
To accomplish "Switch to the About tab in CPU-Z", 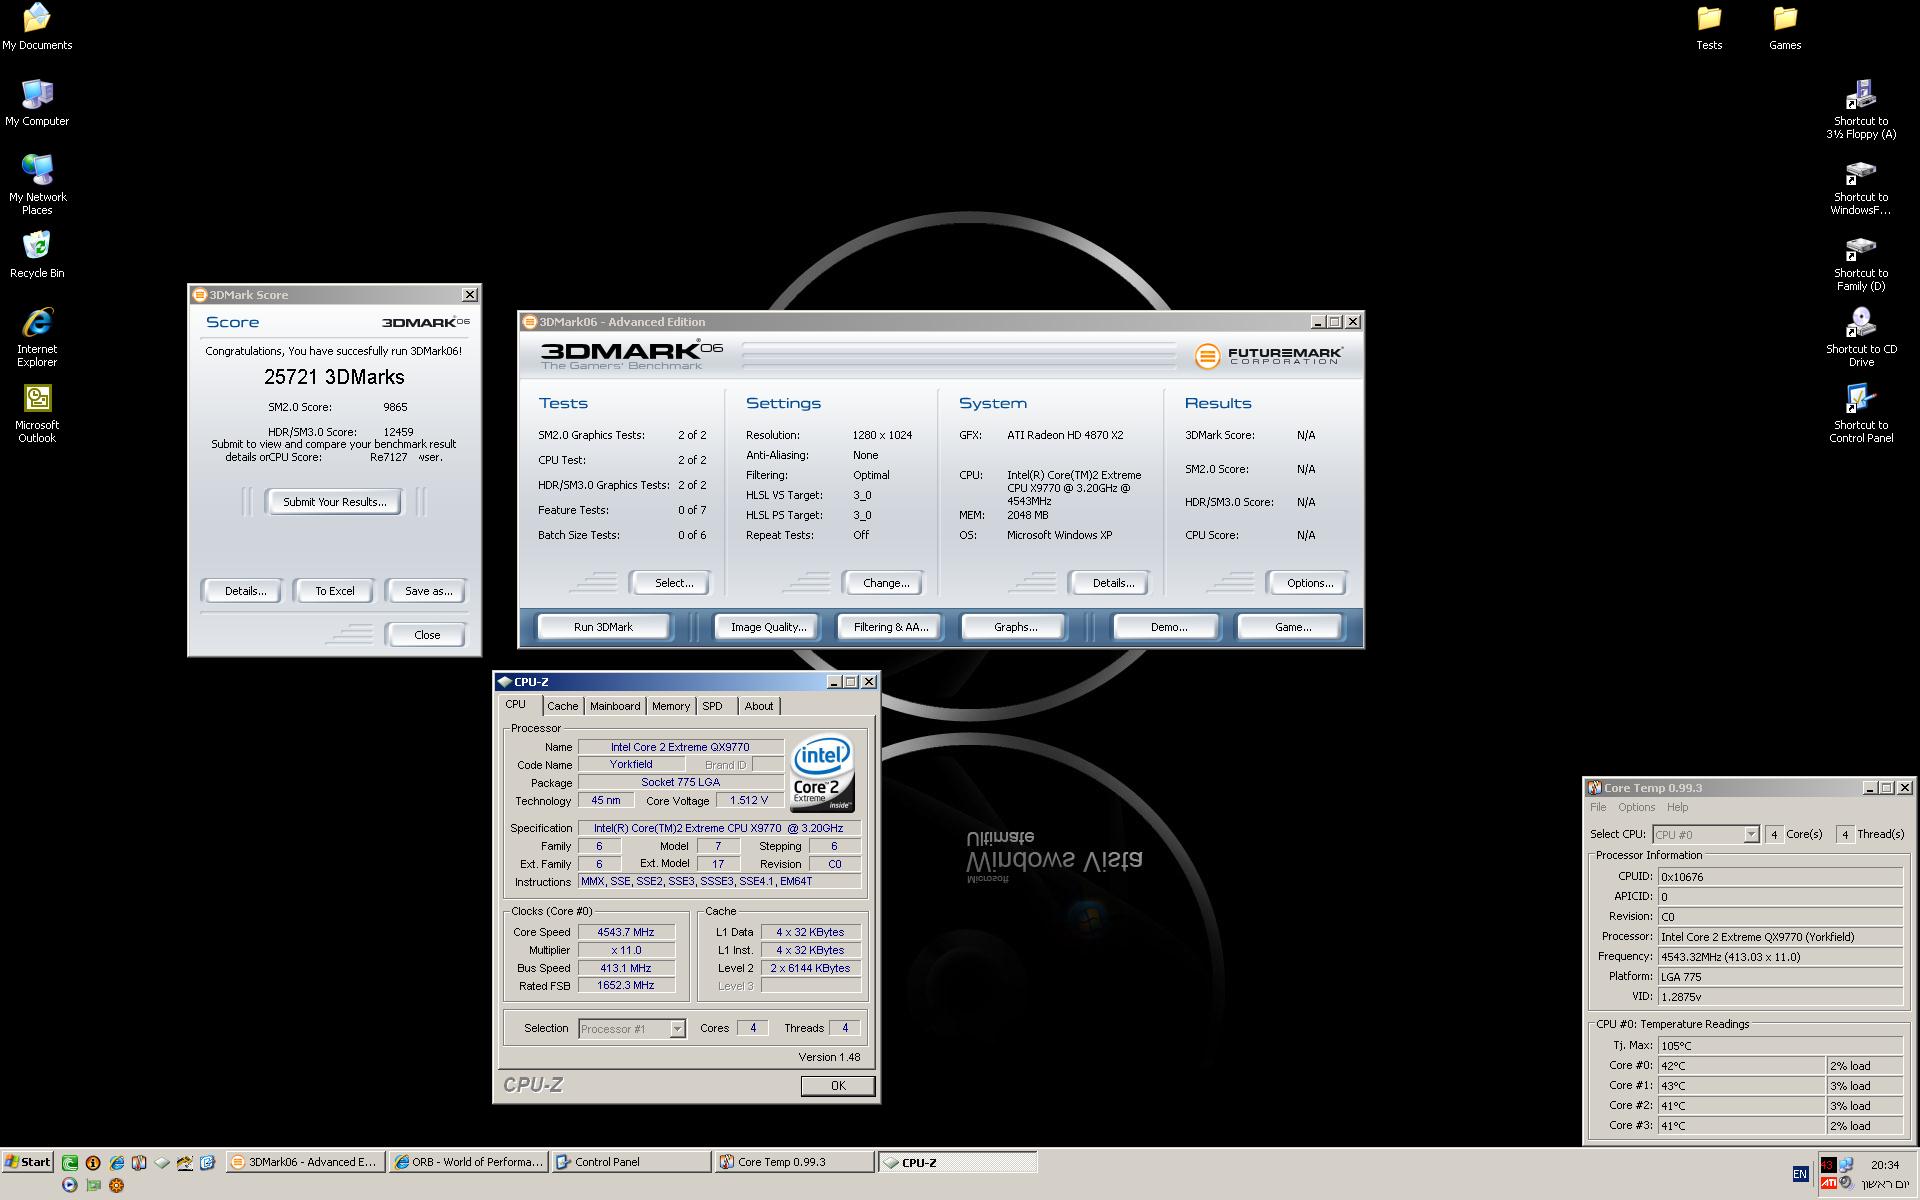I will (759, 706).
